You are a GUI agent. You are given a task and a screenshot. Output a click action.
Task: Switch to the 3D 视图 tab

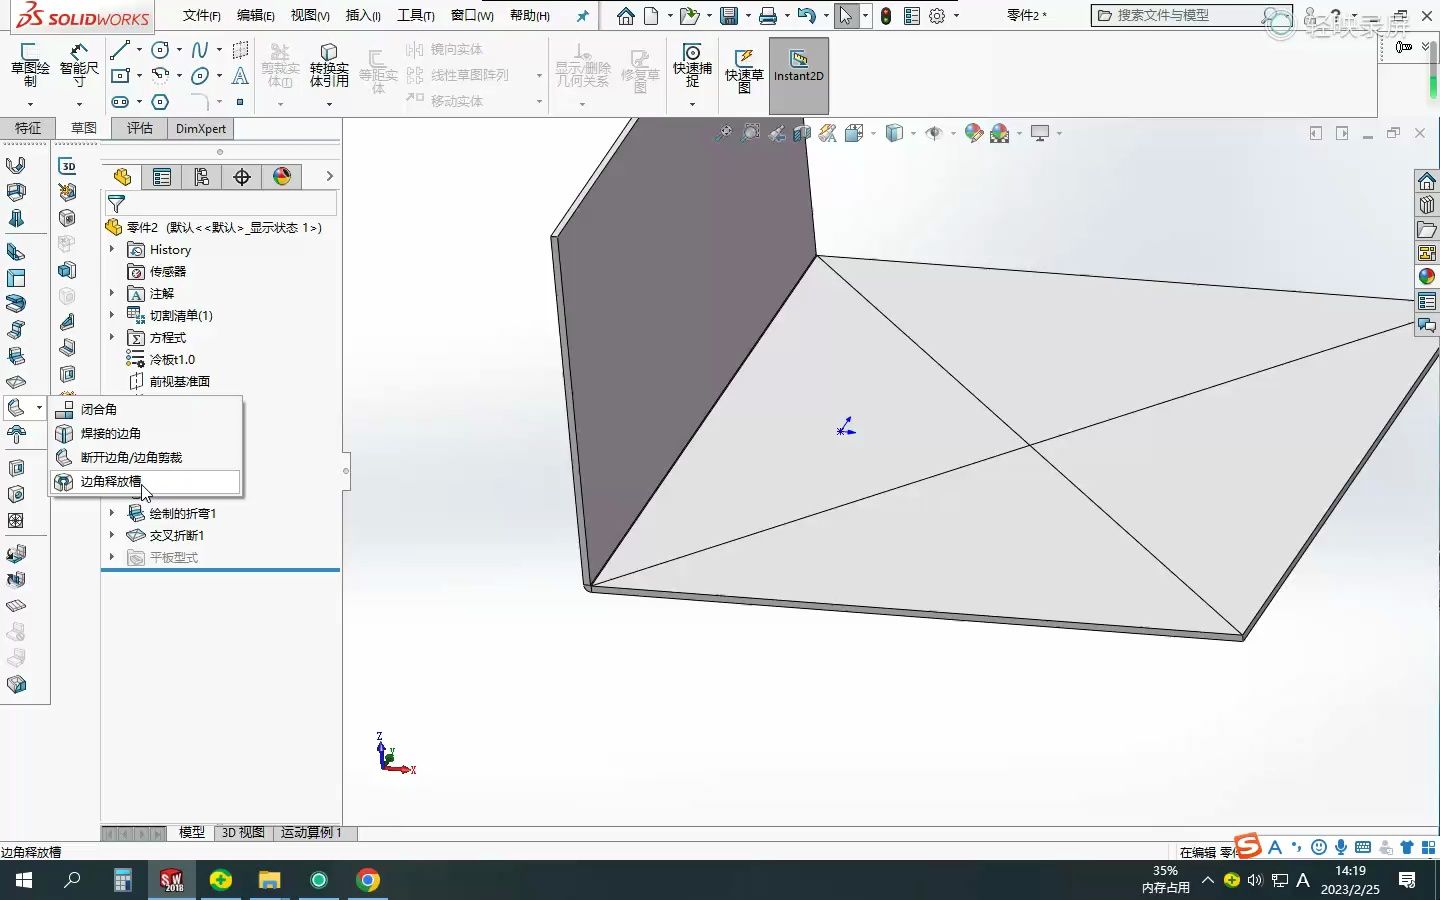(x=242, y=832)
